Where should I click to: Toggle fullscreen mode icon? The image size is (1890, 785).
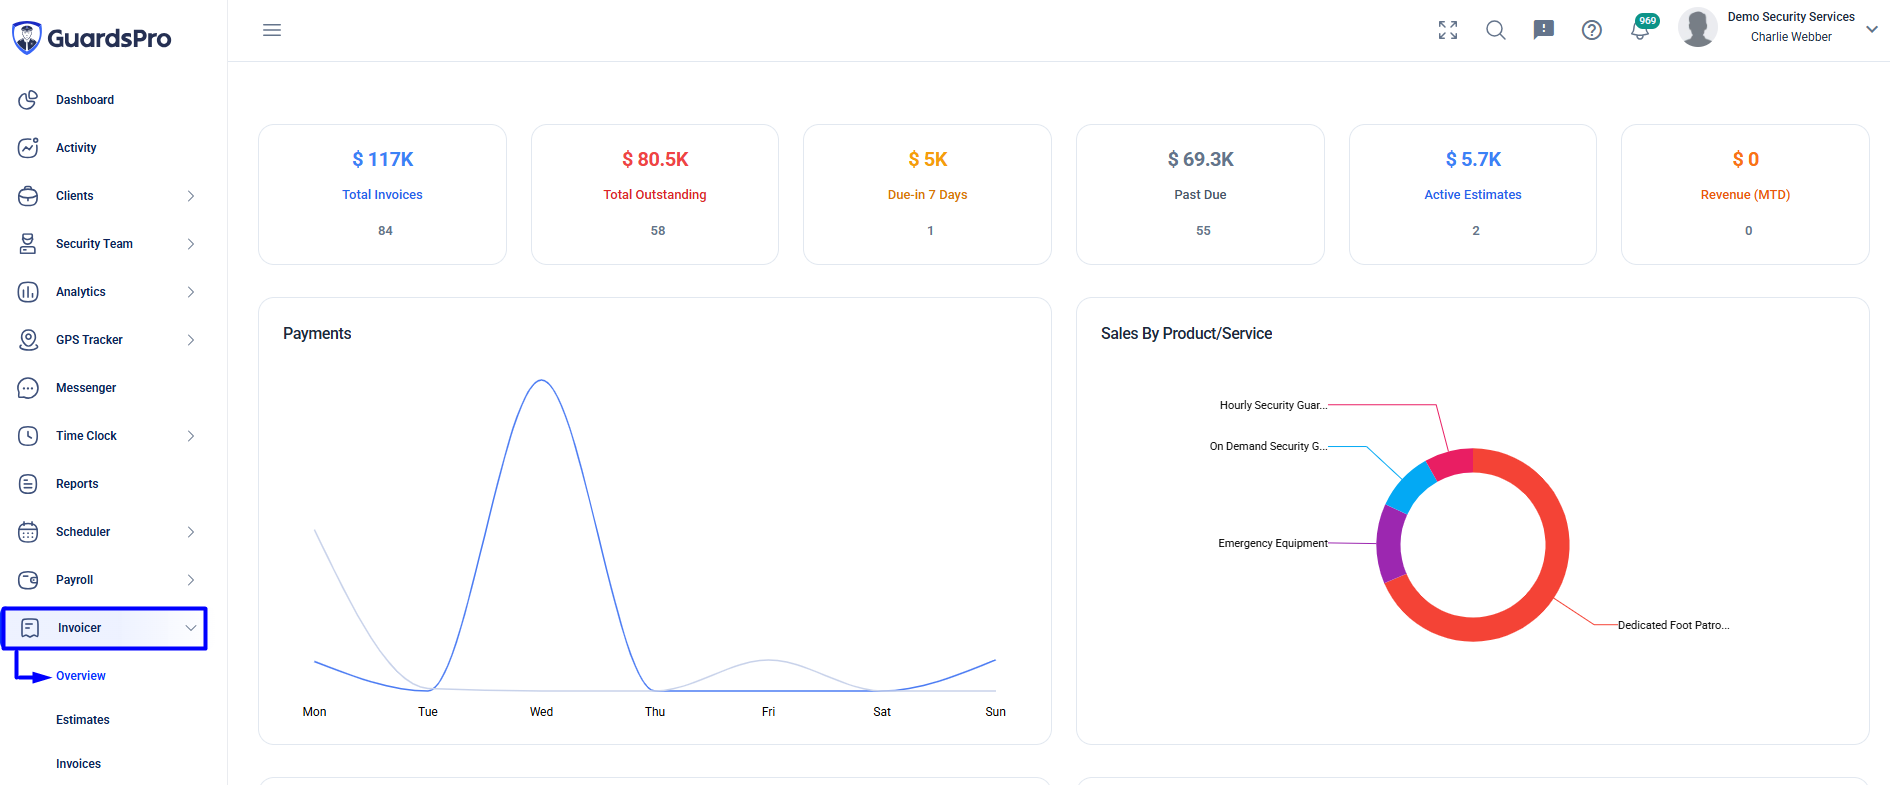(x=1448, y=30)
